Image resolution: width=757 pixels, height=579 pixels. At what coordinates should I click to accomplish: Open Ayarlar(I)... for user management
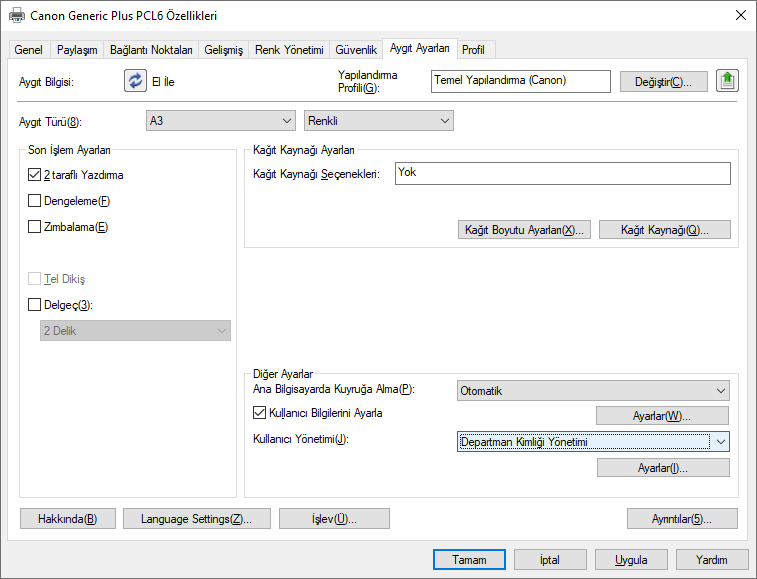pos(663,467)
